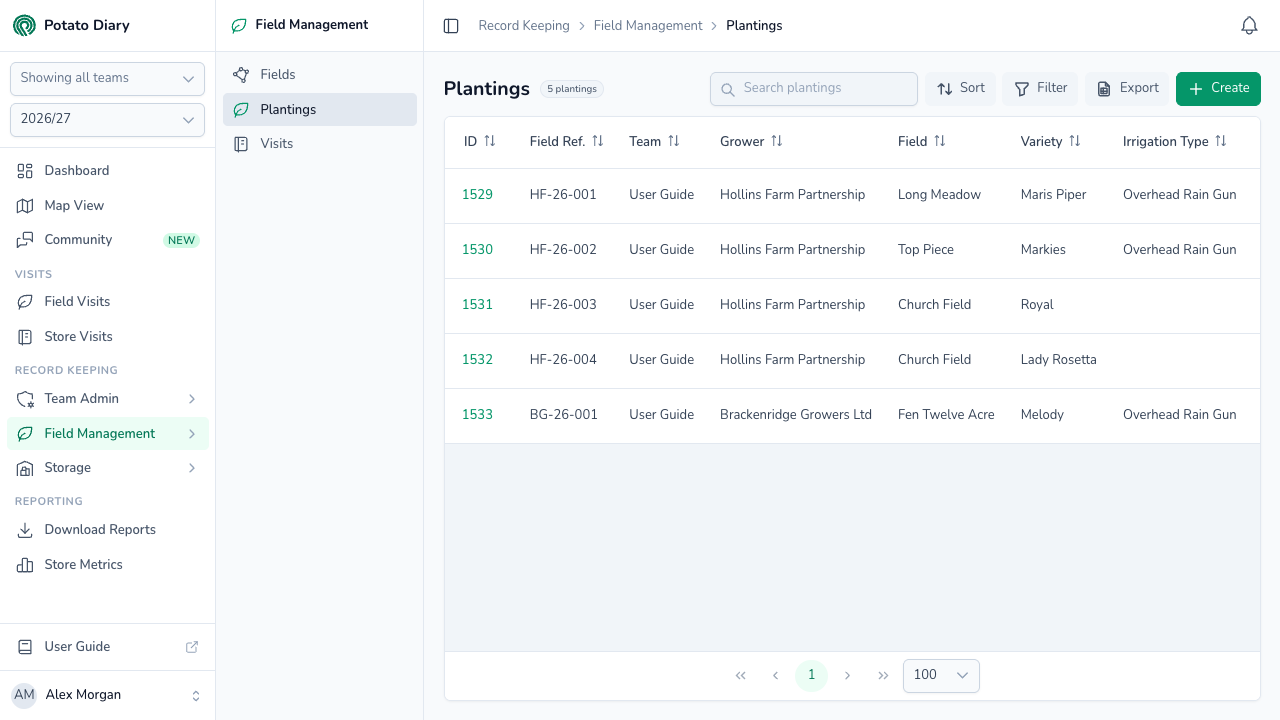Click the Export button
The height and width of the screenshot is (720, 1280).
click(x=1127, y=89)
